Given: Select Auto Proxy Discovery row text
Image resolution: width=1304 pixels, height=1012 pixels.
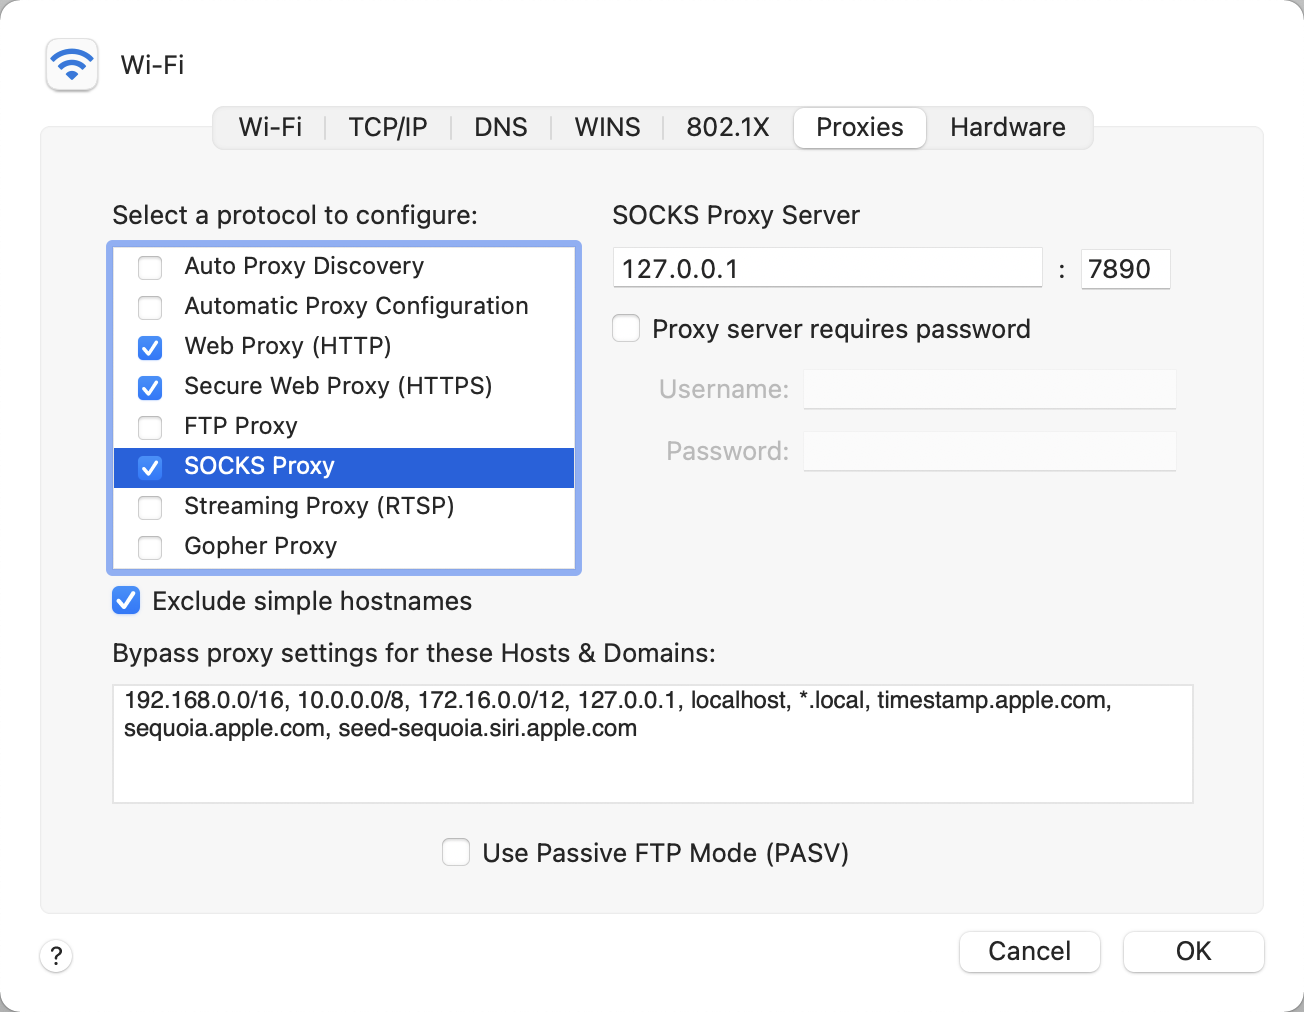Looking at the screenshot, I should 304,266.
